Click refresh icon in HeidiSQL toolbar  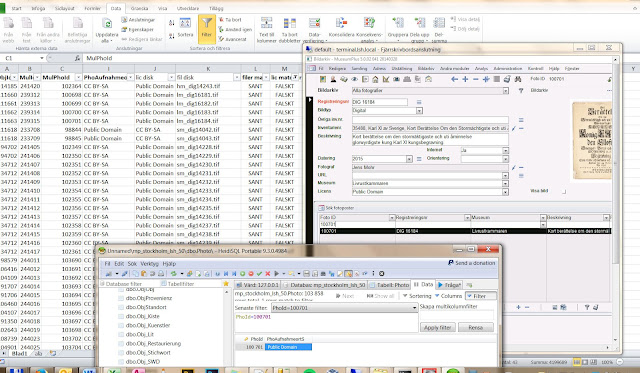coord(173,274)
